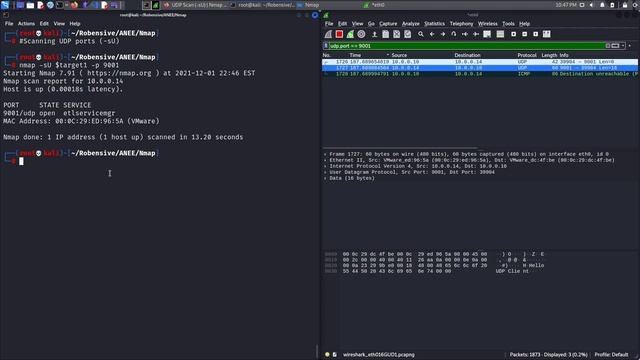This screenshot has width=640, height=360.
Task: Reset text to normal size icon
Action: 536,34
